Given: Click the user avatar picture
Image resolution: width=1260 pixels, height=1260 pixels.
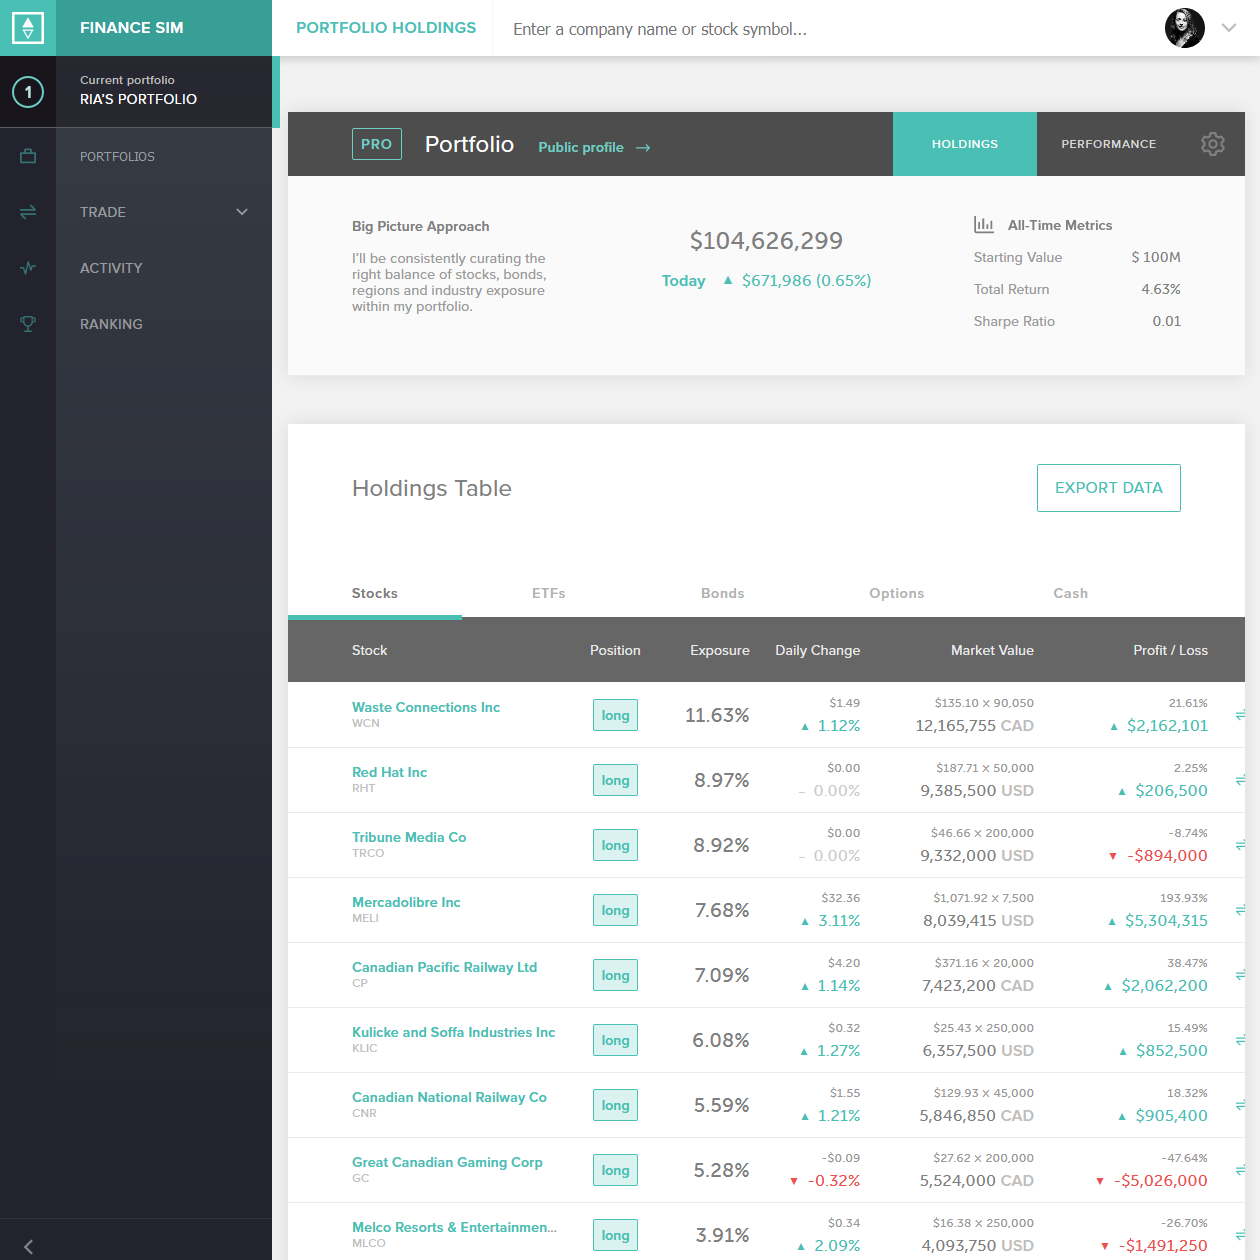Looking at the screenshot, I should point(1185,28).
